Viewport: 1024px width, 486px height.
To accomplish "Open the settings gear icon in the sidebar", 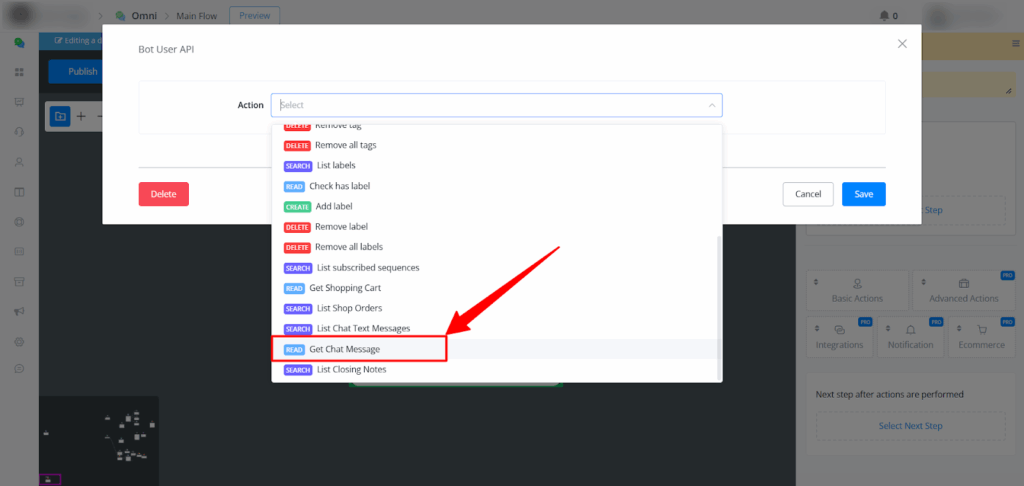I will click(19, 341).
